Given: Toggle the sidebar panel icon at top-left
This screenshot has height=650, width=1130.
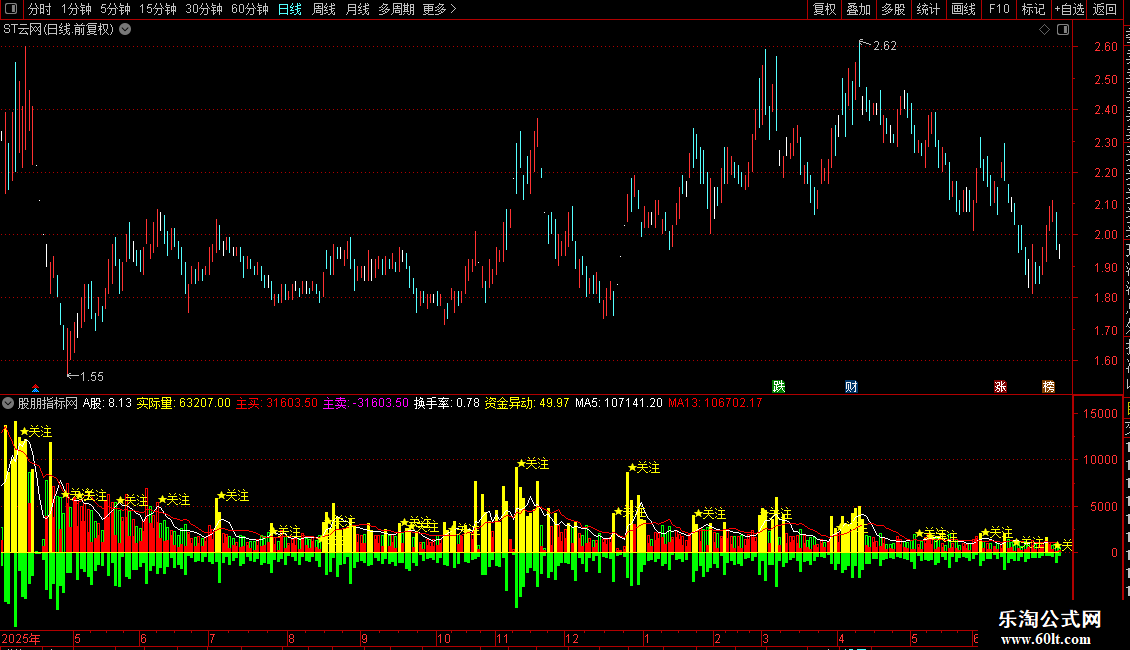Looking at the screenshot, I should tap(11, 9).
